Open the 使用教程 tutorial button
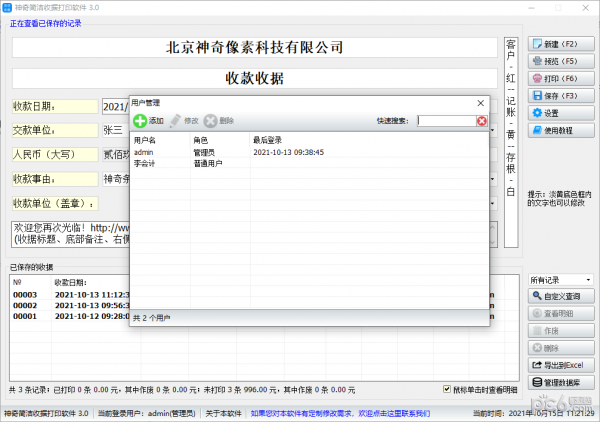 [x=561, y=130]
